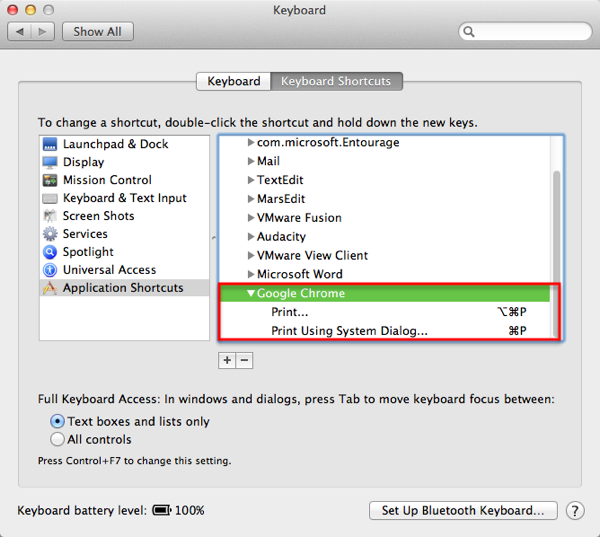Select the Application Shortcuts category
Screen dimensions: 600x537
[x=124, y=288]
